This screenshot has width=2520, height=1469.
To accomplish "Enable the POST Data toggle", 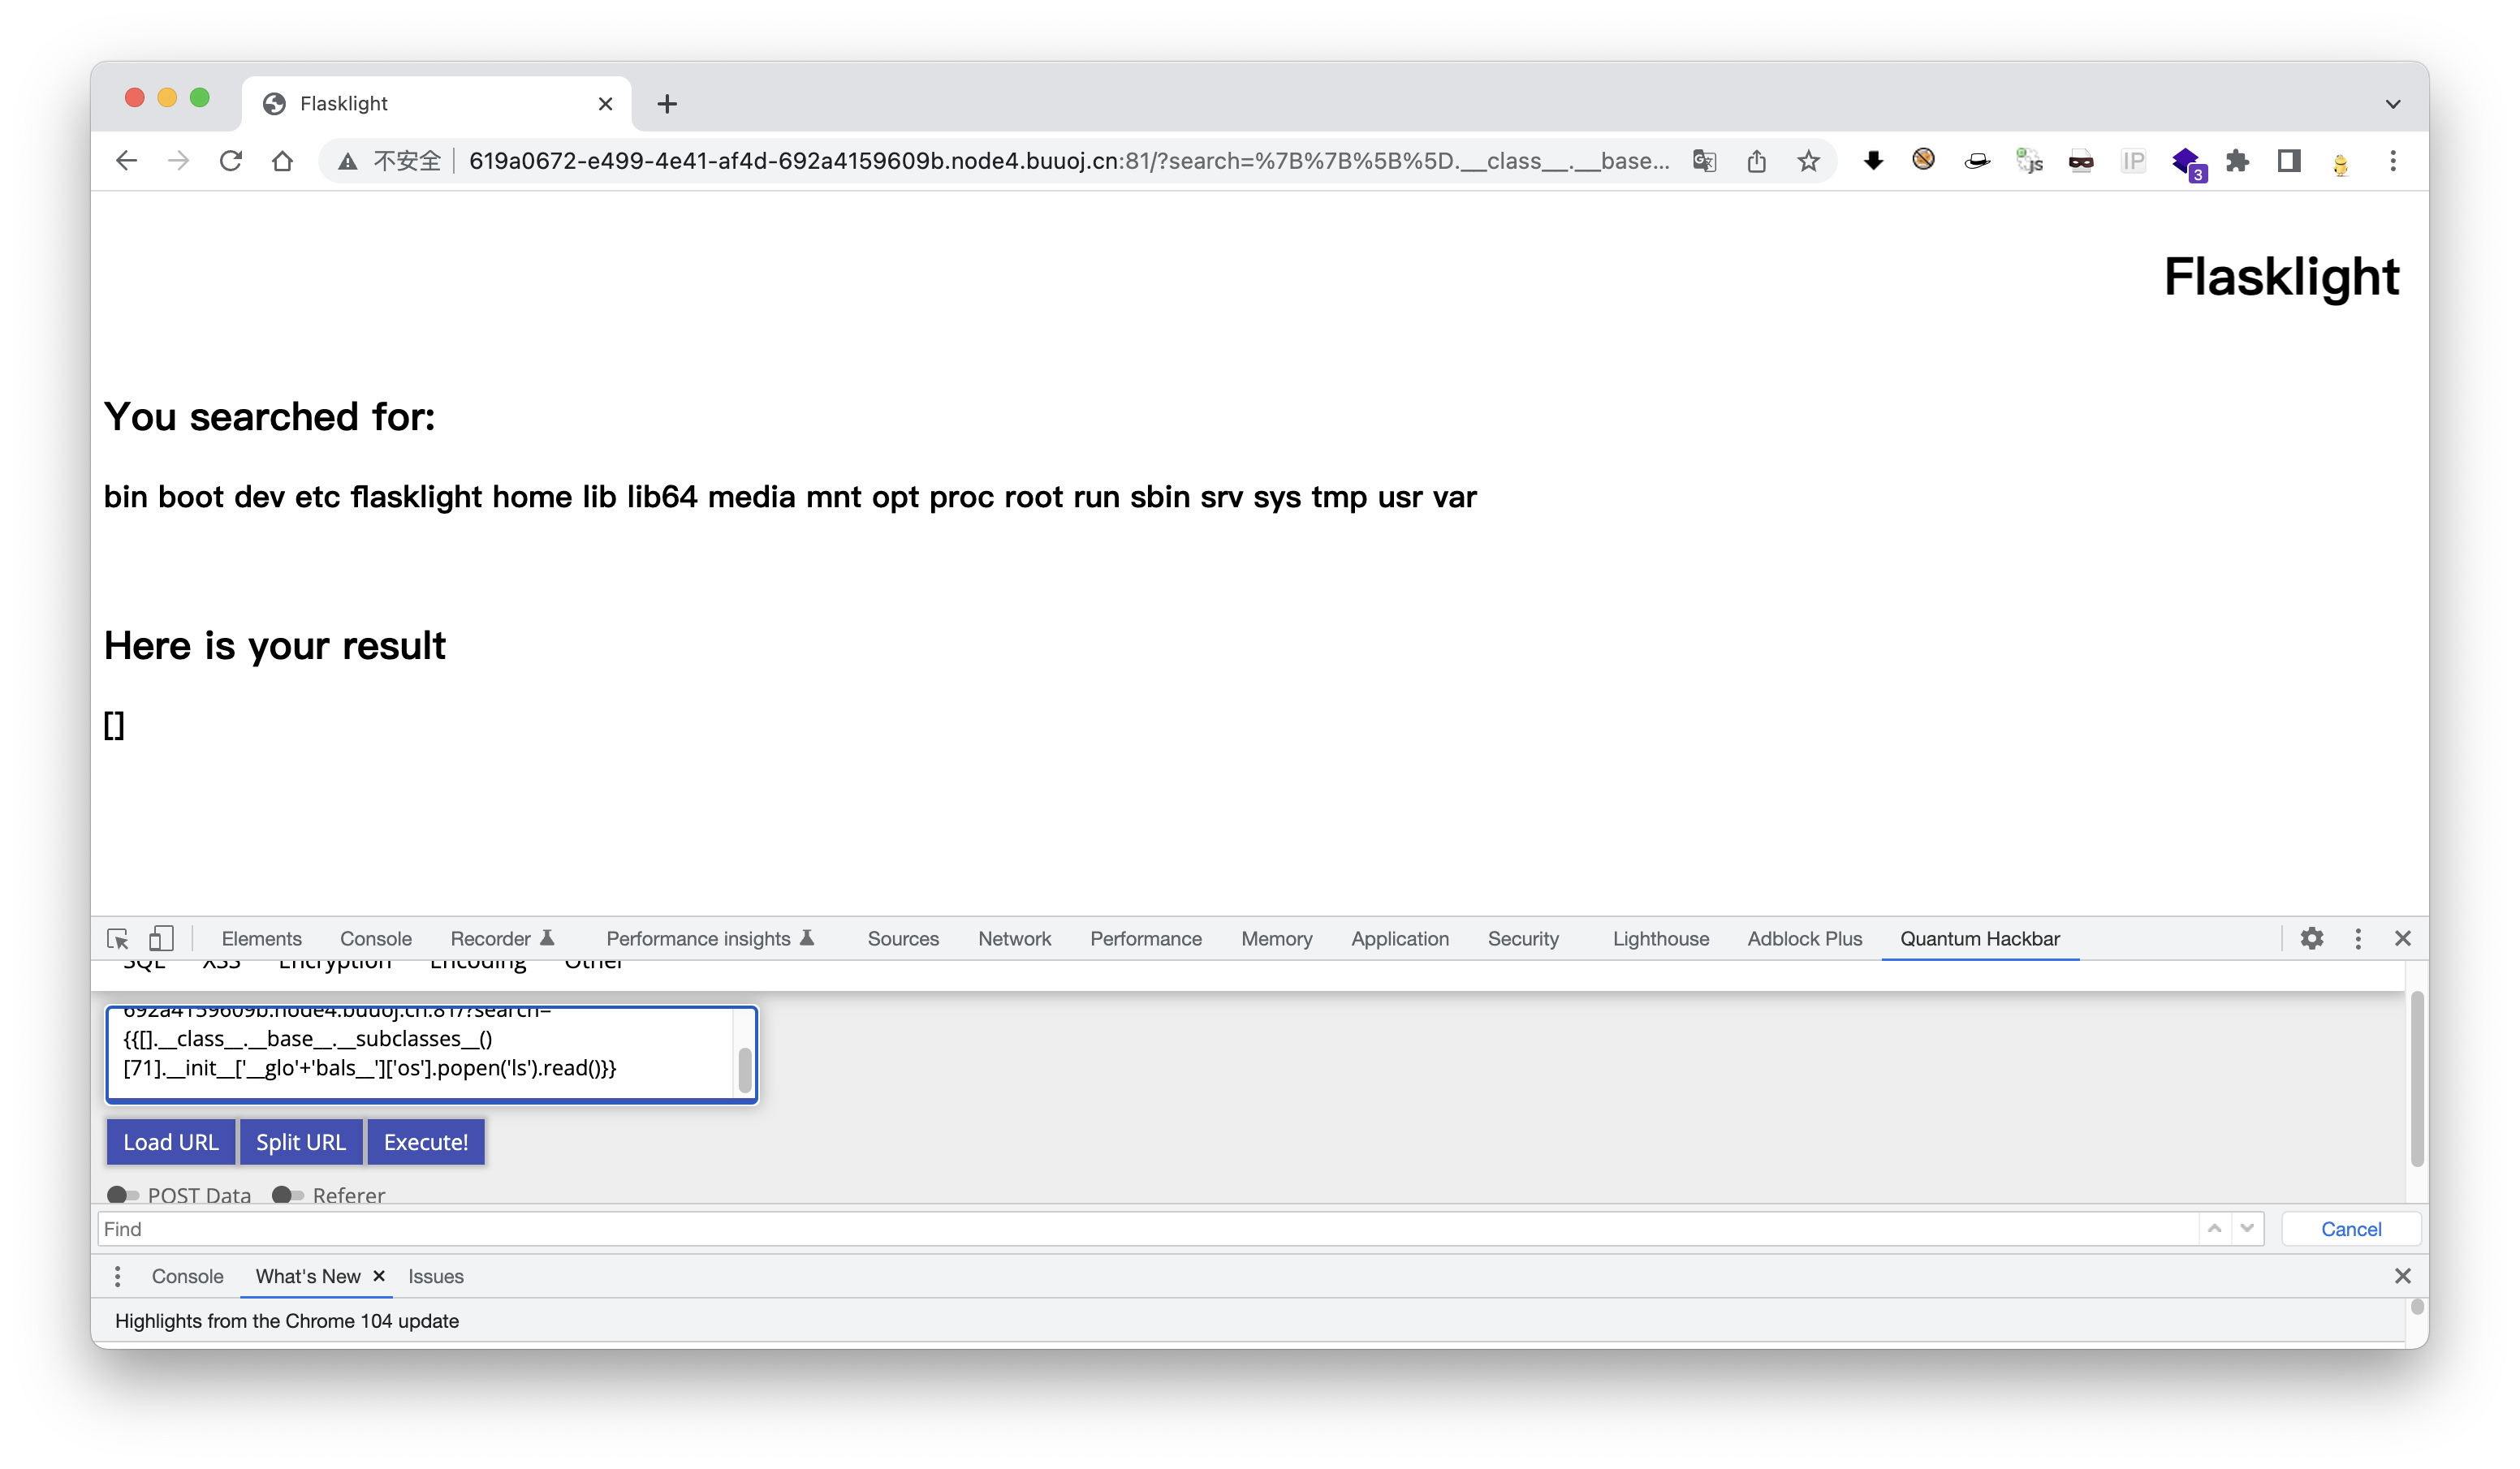I will (123, 1195).
